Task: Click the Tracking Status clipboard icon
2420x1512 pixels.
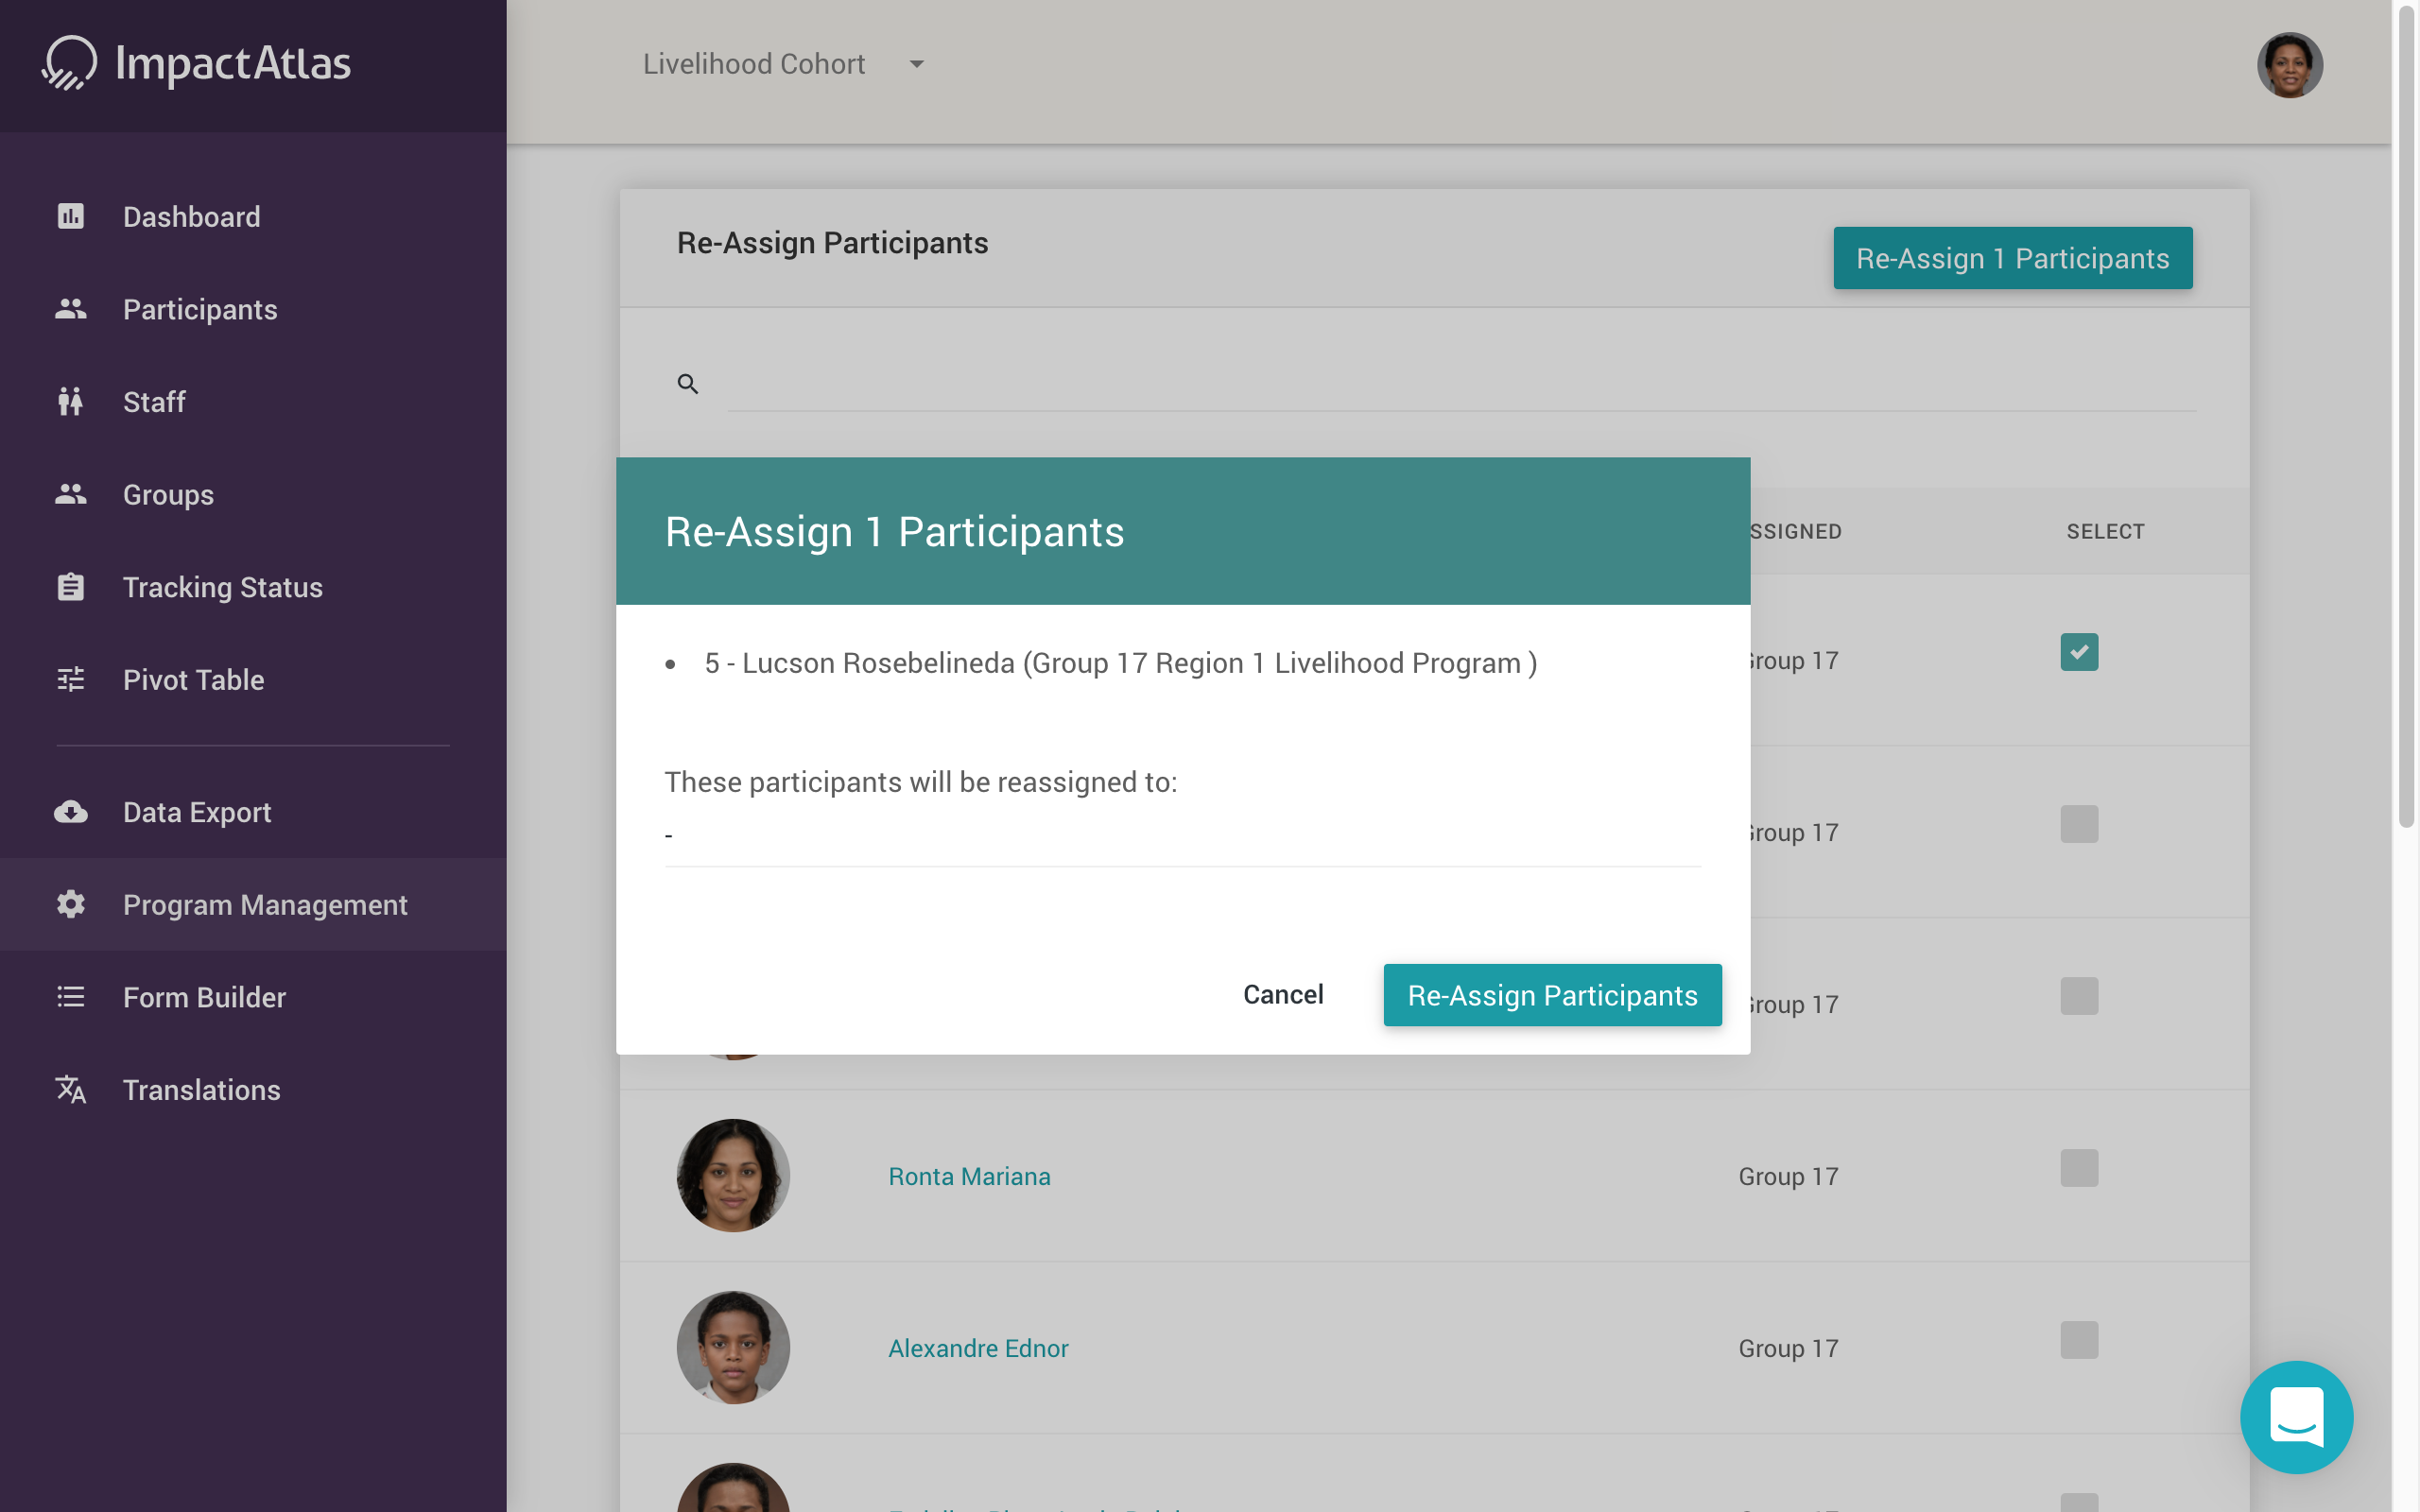Action: point(70,587)
